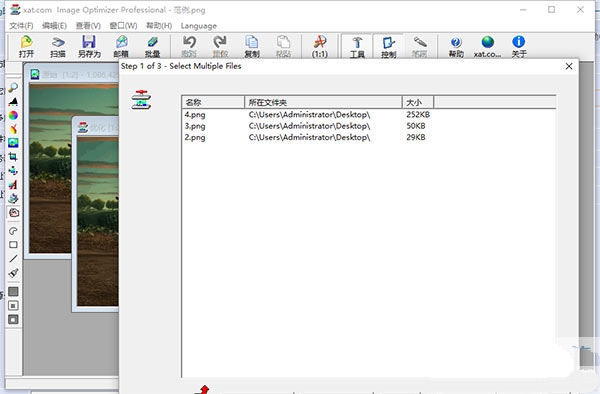The image size is (600, 394).
Task: Click the 帮助 question mark icon
Action: pyautogui.click(x=456, y=46)
